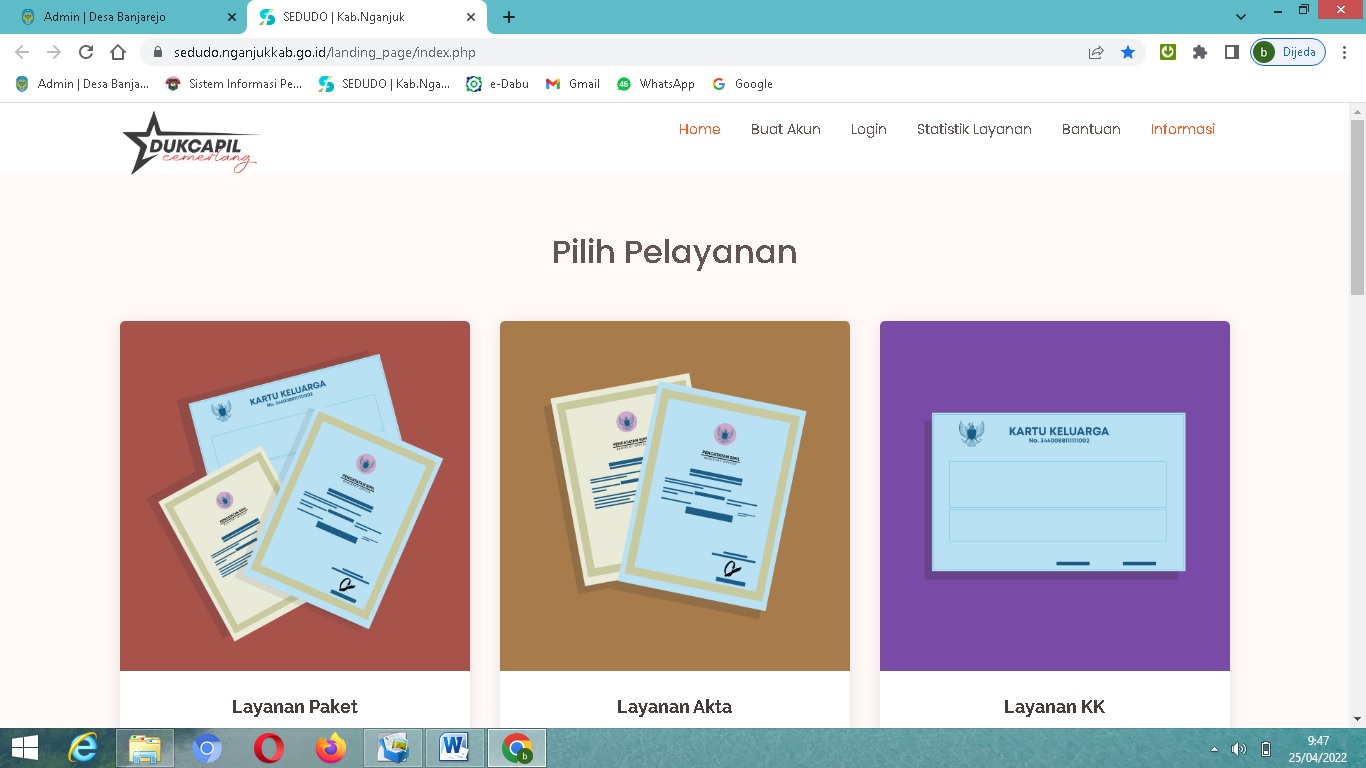Image resolution: width=1366 pixels, height=768 pixels.
Task: Toggle the browser side panel
Action: pos(1232,52)
